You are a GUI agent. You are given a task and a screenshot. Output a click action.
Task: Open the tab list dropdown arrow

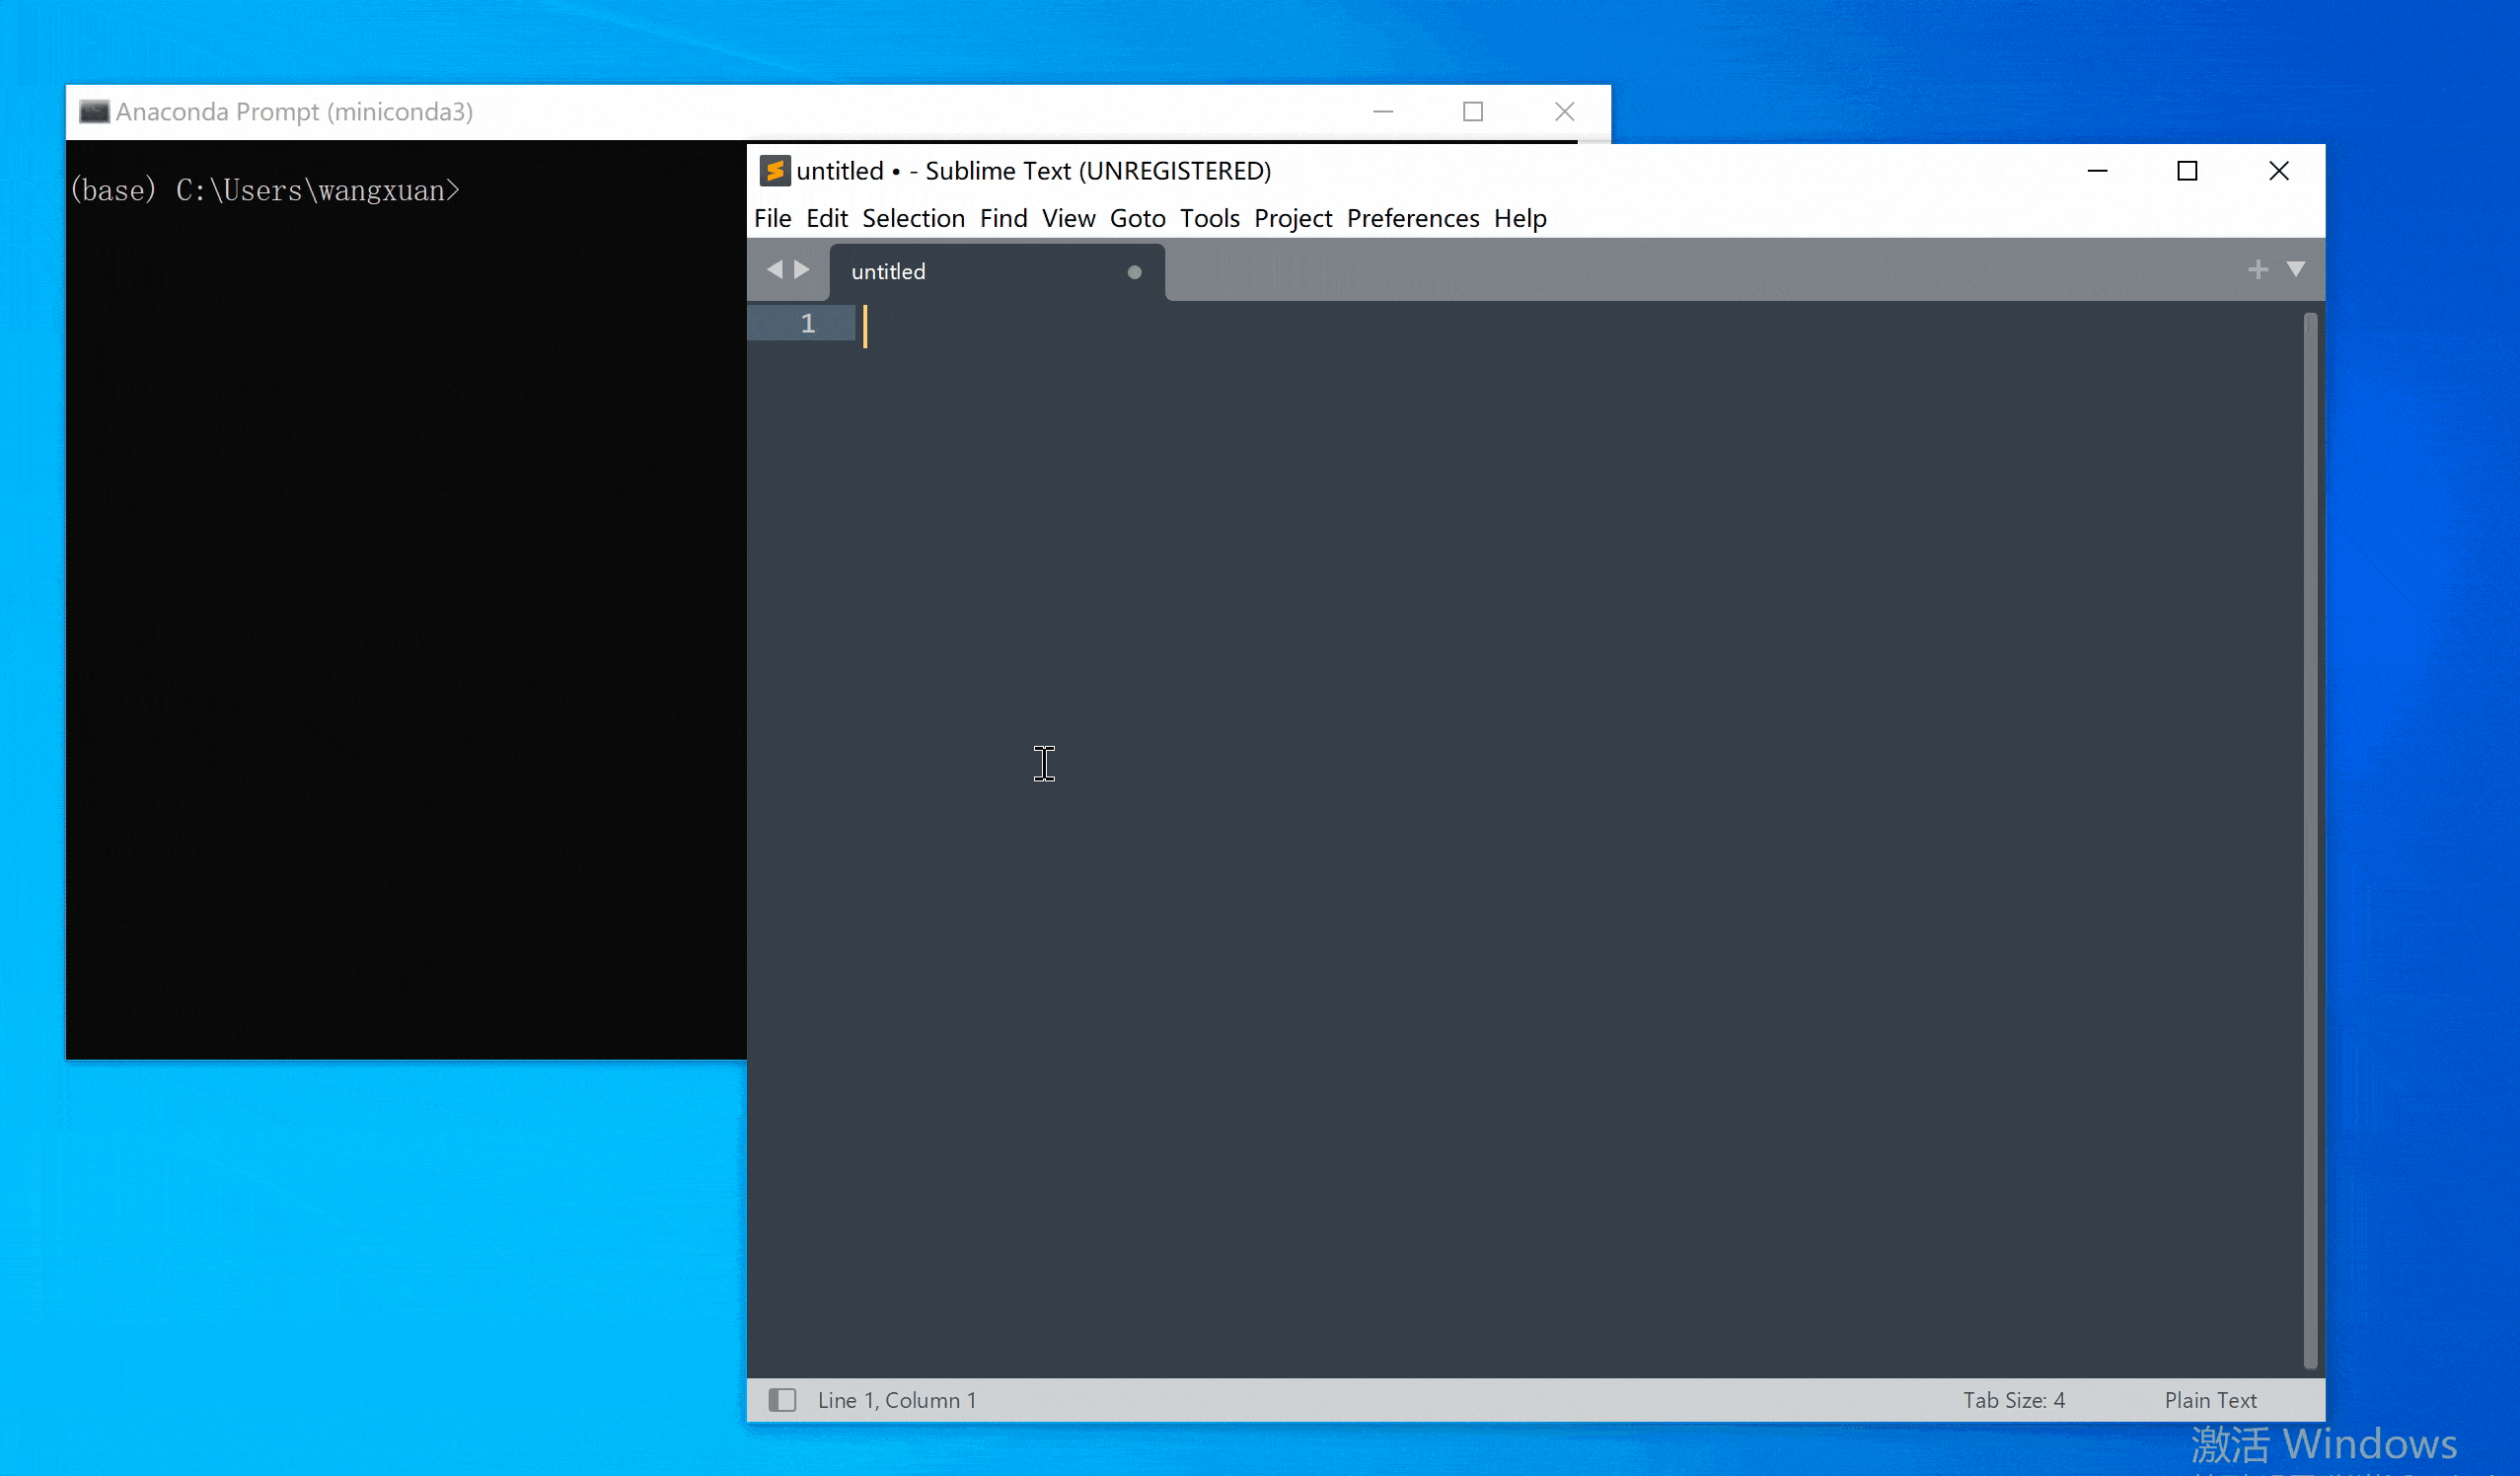(2296, 270)
